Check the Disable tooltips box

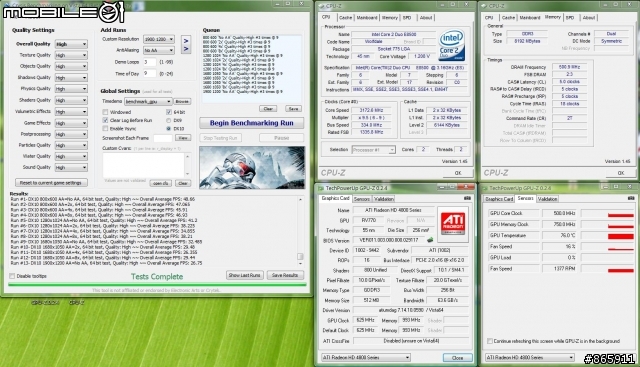(x=12, y=276)
